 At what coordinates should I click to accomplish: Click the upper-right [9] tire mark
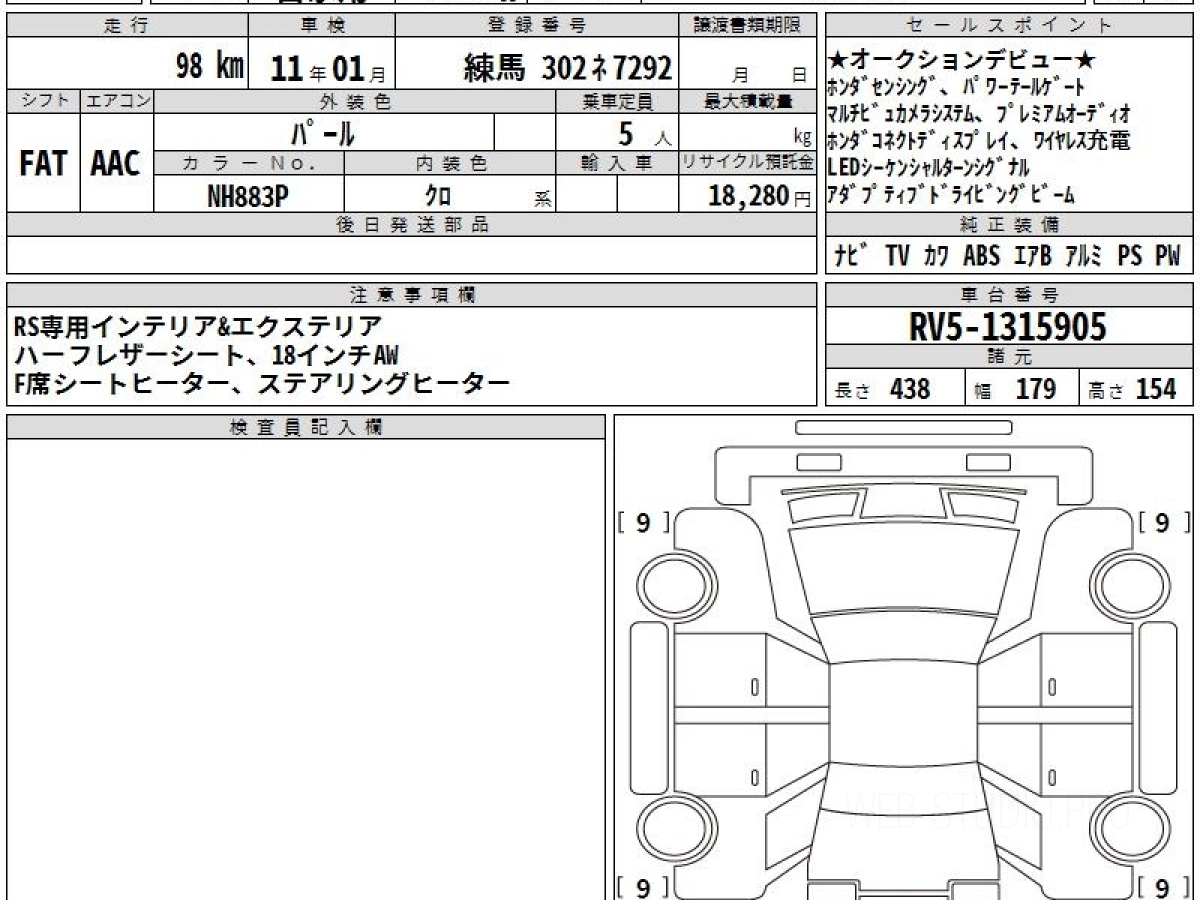coord(1164,522)
